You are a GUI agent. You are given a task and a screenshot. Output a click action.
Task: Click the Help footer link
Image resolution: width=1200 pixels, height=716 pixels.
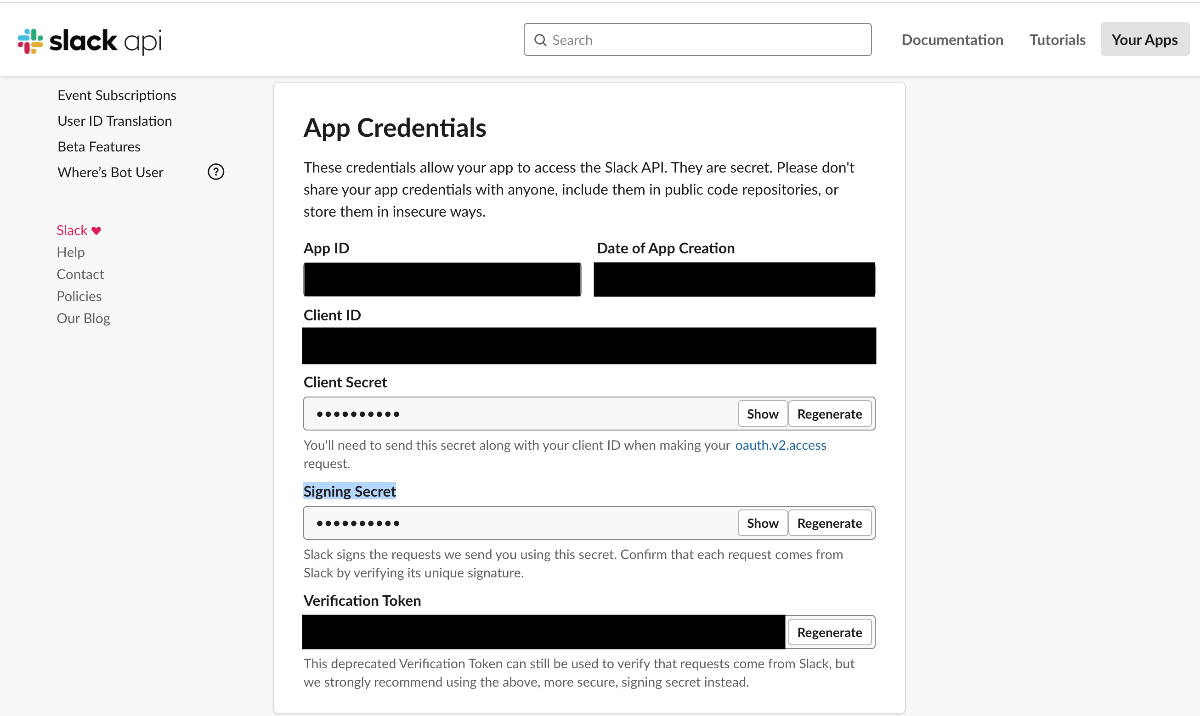[x=71, y=252]
